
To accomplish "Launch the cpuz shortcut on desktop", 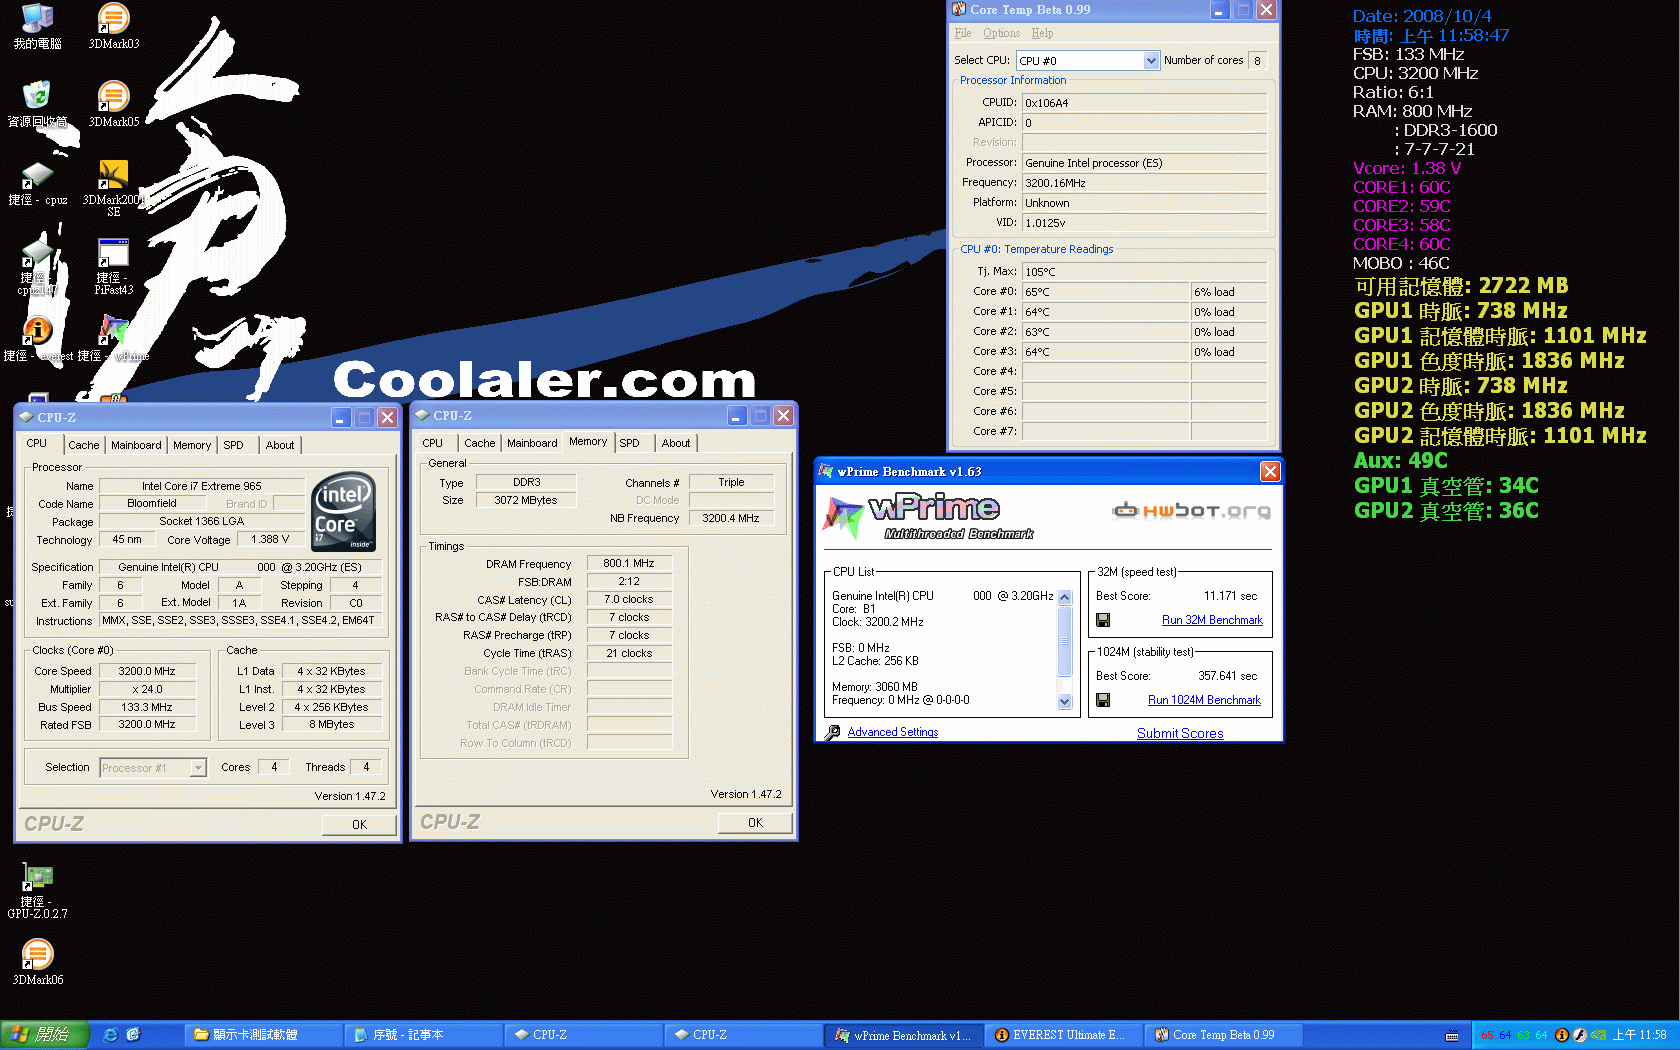I will point(37,183).
